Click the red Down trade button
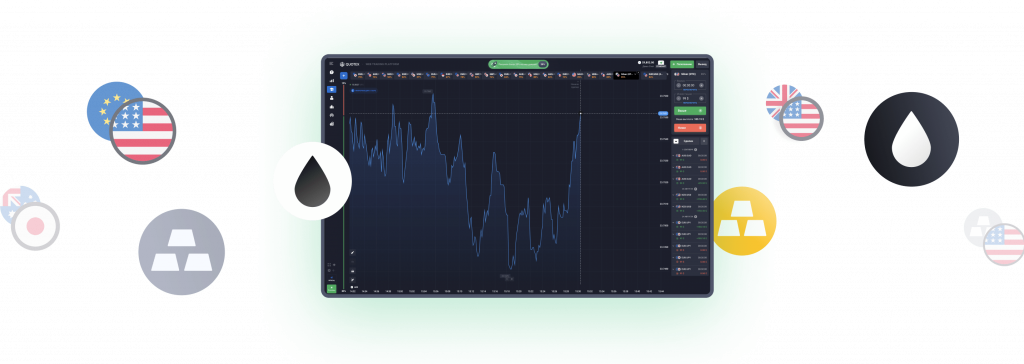1024x364 pixels. pyautogui.click(x=690, y=128)
